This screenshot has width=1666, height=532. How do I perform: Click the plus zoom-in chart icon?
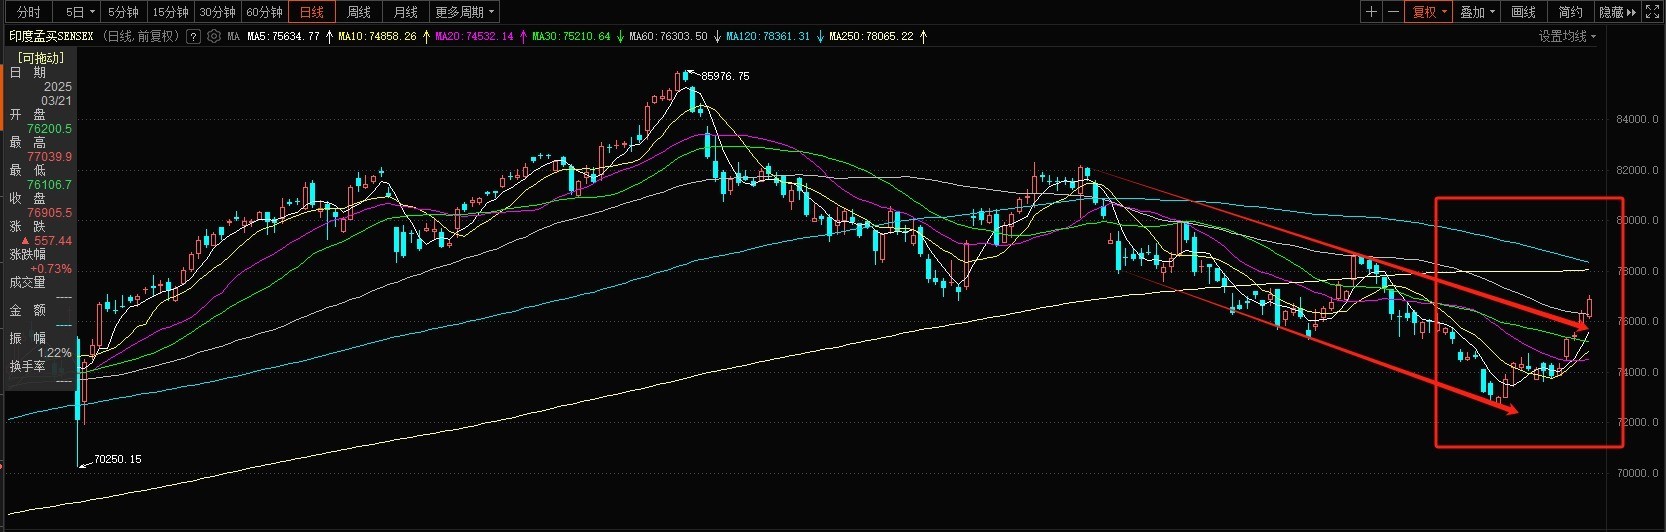tap(1371, 12)
